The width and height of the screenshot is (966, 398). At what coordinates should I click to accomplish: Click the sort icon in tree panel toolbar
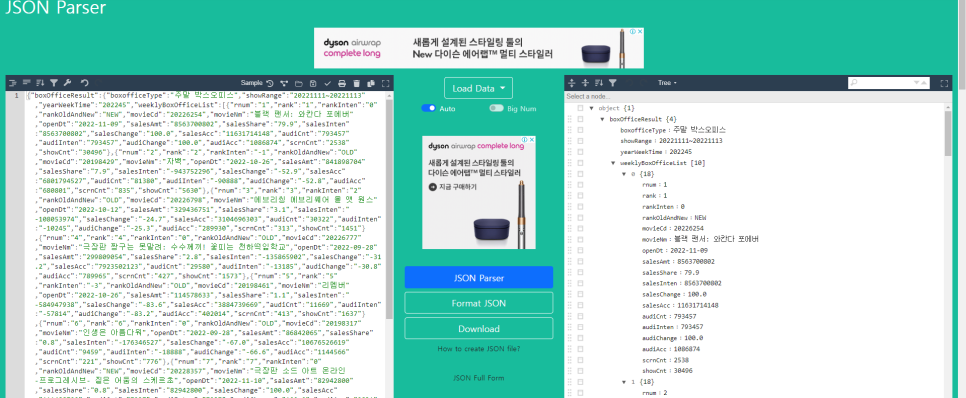pyautogui.click(x=599, y=83)
